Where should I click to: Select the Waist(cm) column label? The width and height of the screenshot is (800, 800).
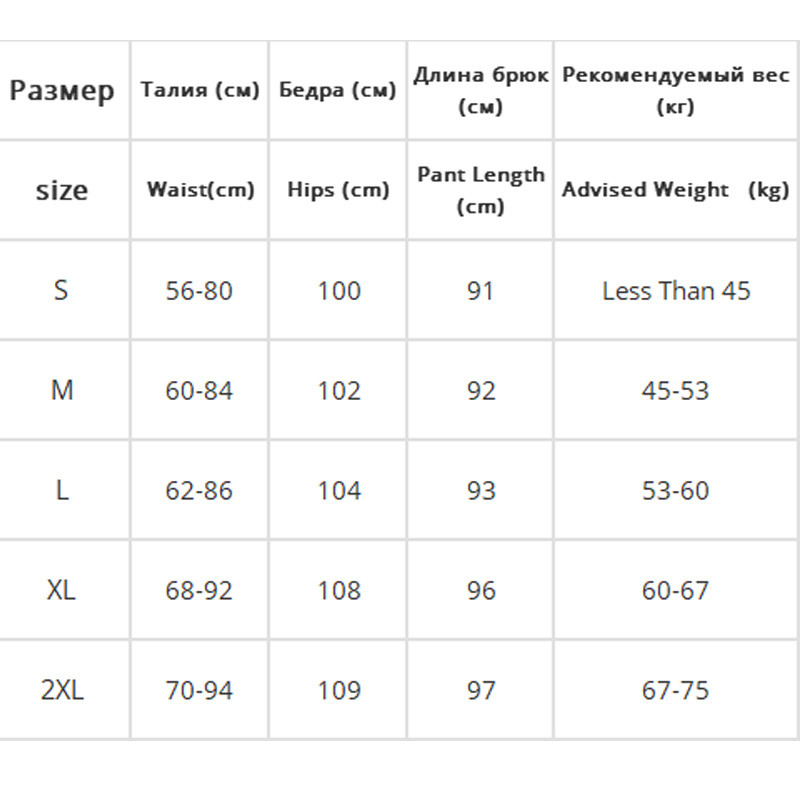tap(200, 189)
